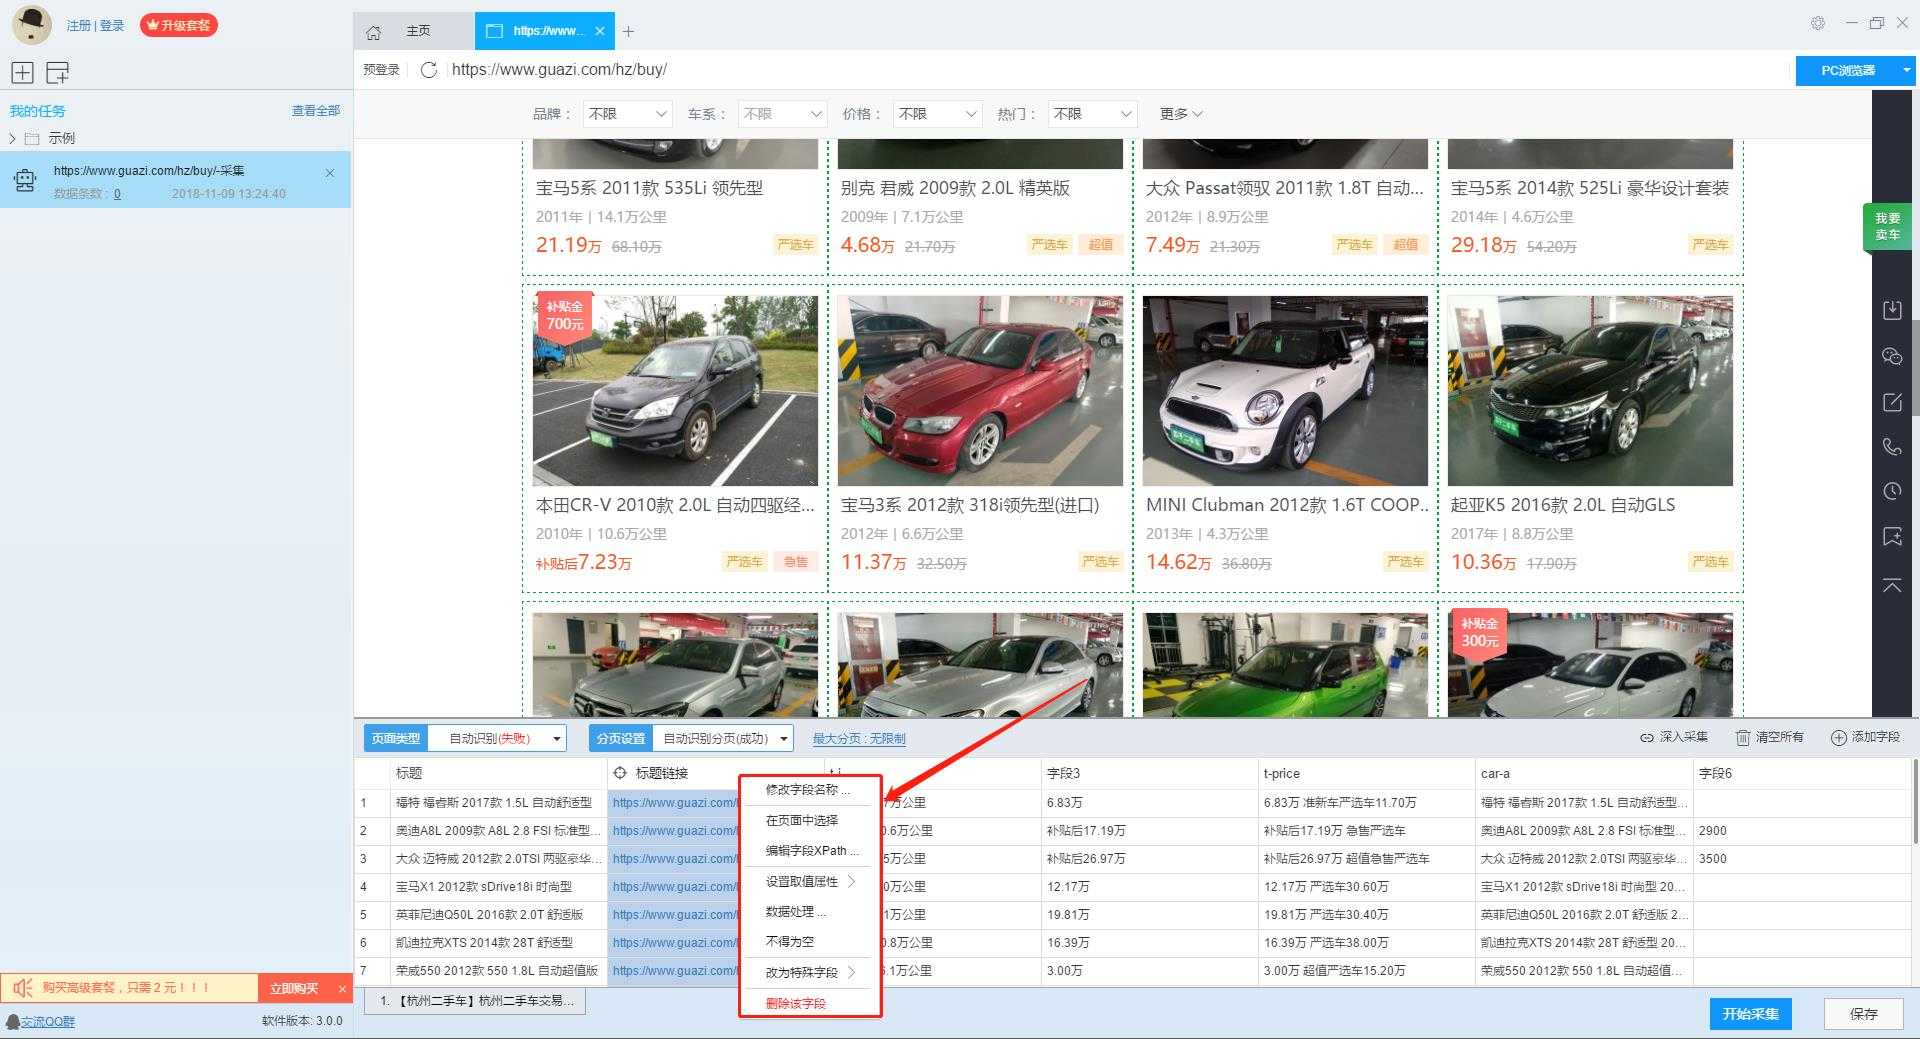Click 最大分页: 无限制 link

click(x=859, y=739)
